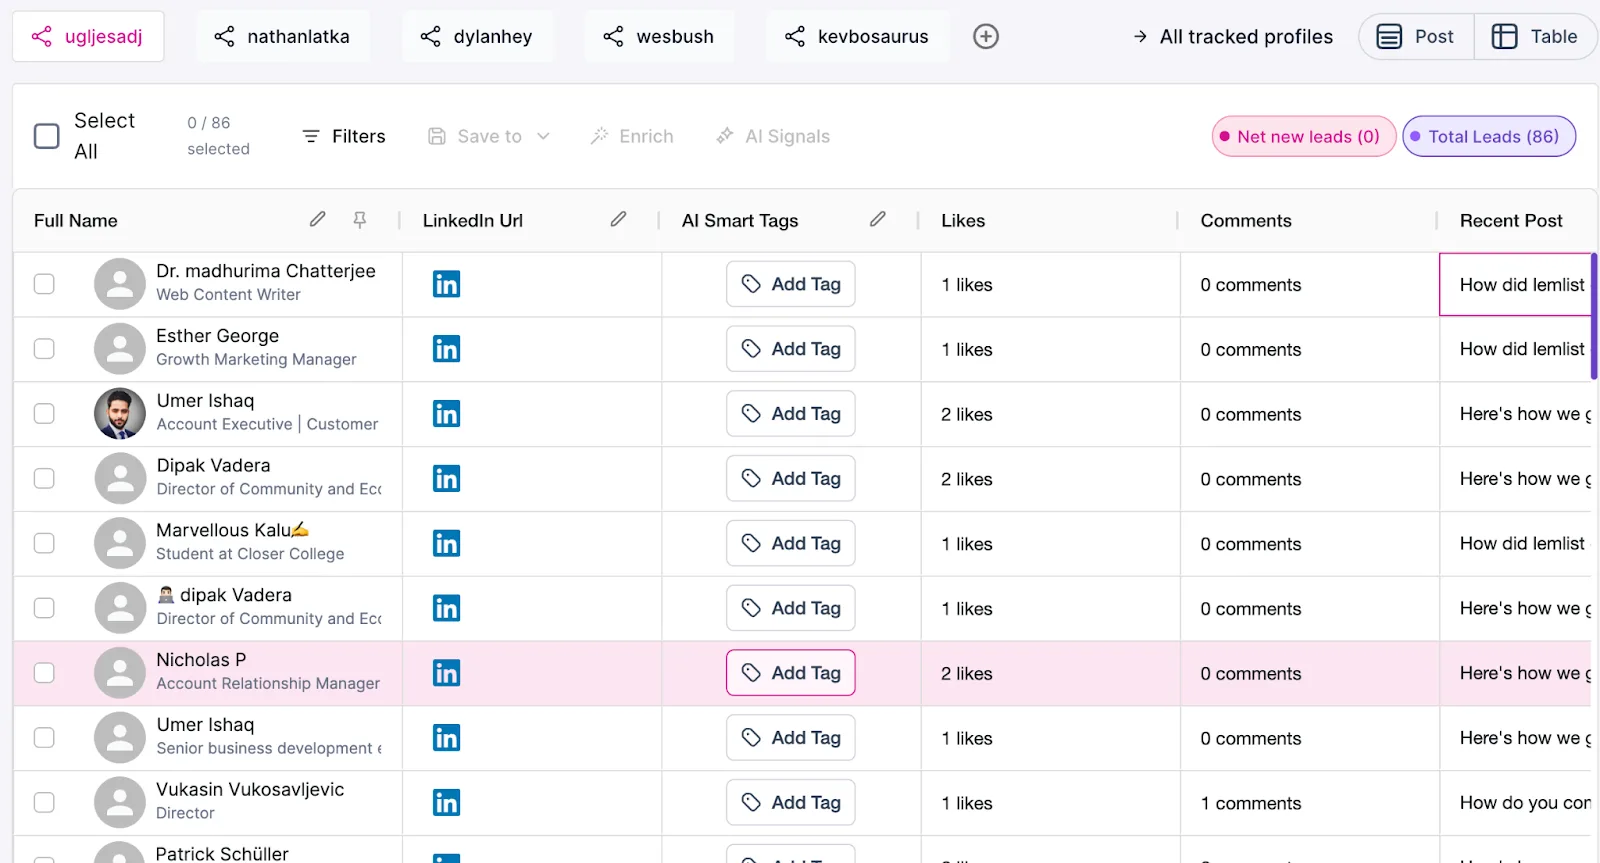Click the Likes column header
The height and width of the screenshot is (863, 1600).
963,220
